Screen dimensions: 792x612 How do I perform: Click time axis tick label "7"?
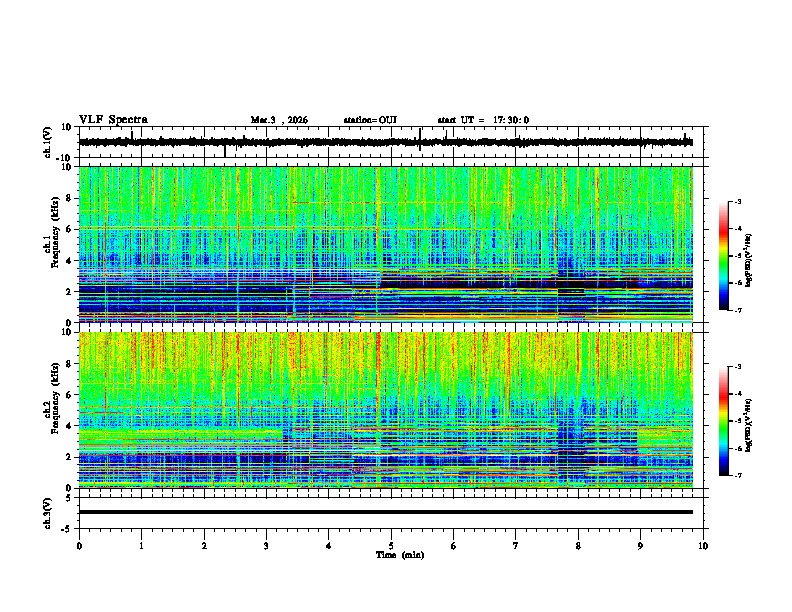516,546
